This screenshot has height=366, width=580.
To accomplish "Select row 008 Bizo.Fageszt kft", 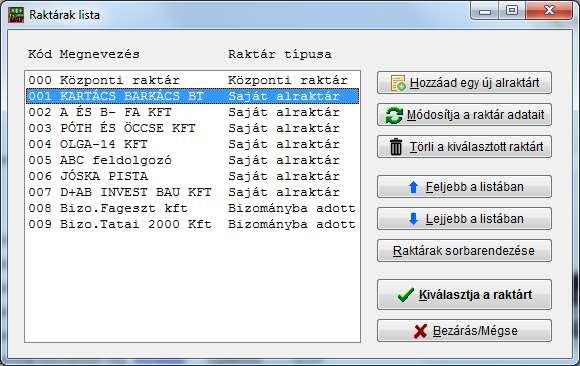I will pyautogui.click(x=192, y=208).
